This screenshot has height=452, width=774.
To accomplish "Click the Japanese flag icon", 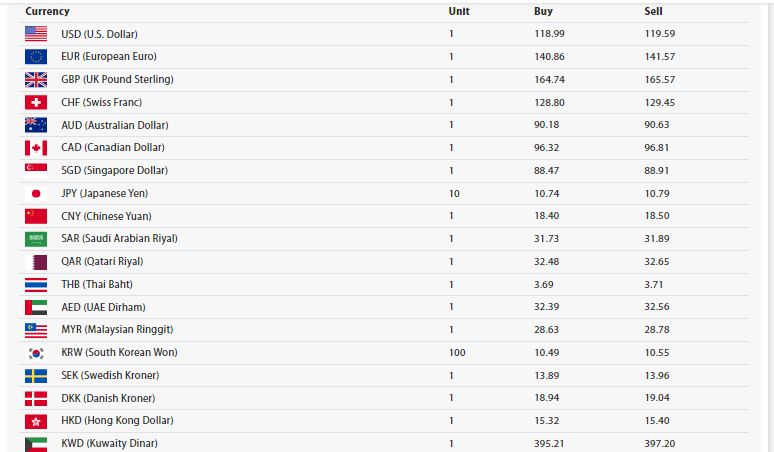I will click(x=36, y=193).
